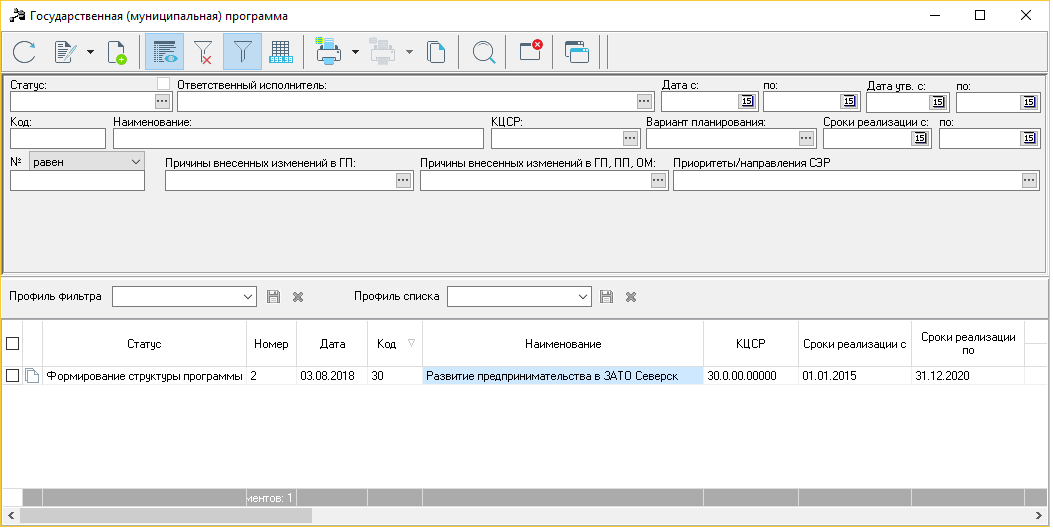1053x529 pixels.
Task: Click the magnifier search toolbar icon
Action: pyautogui.click(x=484, y=52)
